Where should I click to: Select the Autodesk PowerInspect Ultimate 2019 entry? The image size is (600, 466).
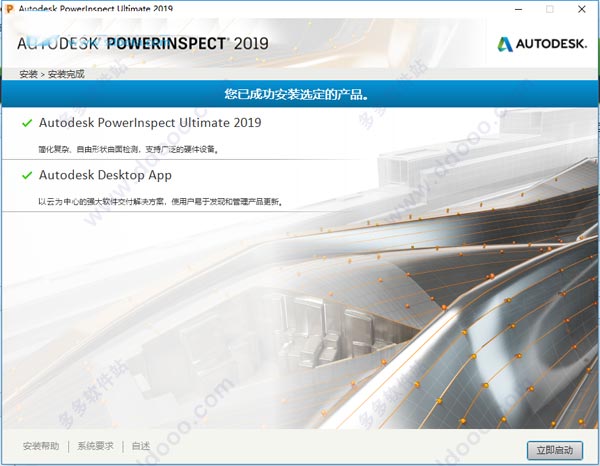150,122
